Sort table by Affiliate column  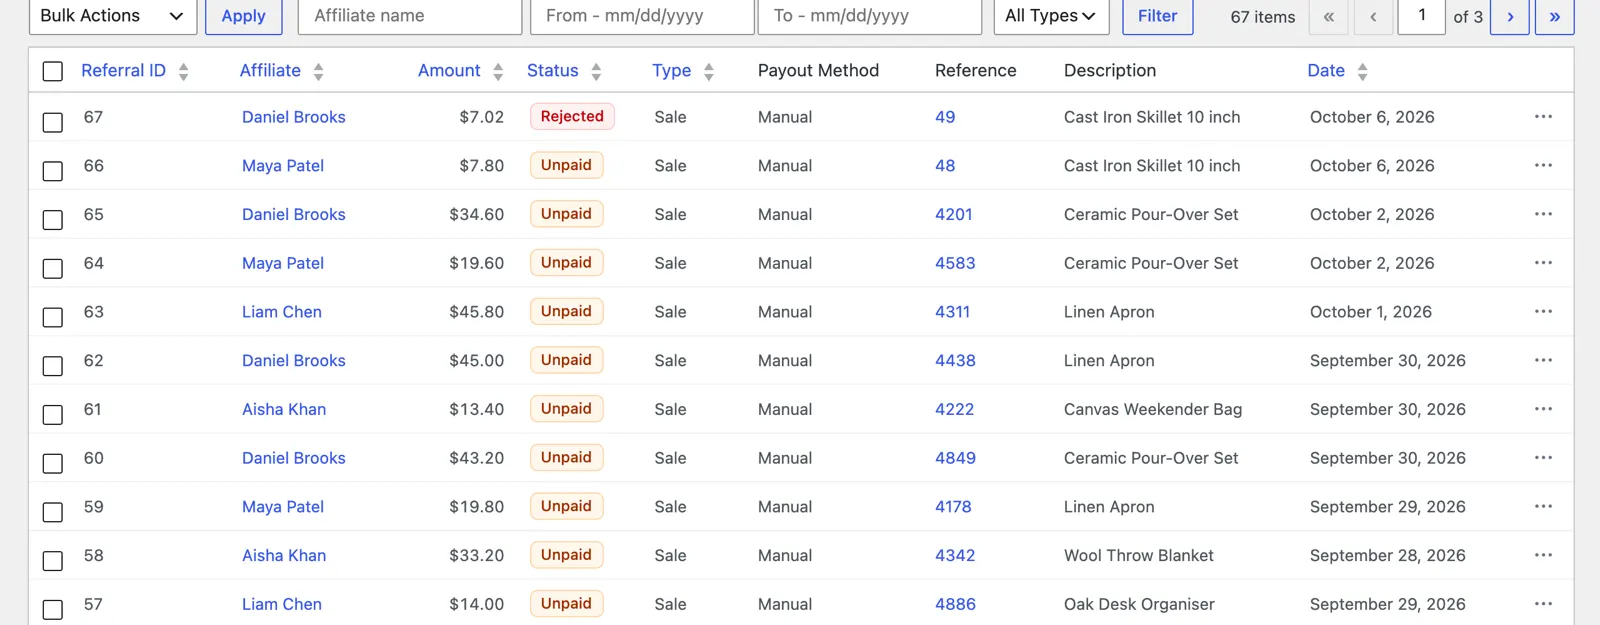point(270,71)
